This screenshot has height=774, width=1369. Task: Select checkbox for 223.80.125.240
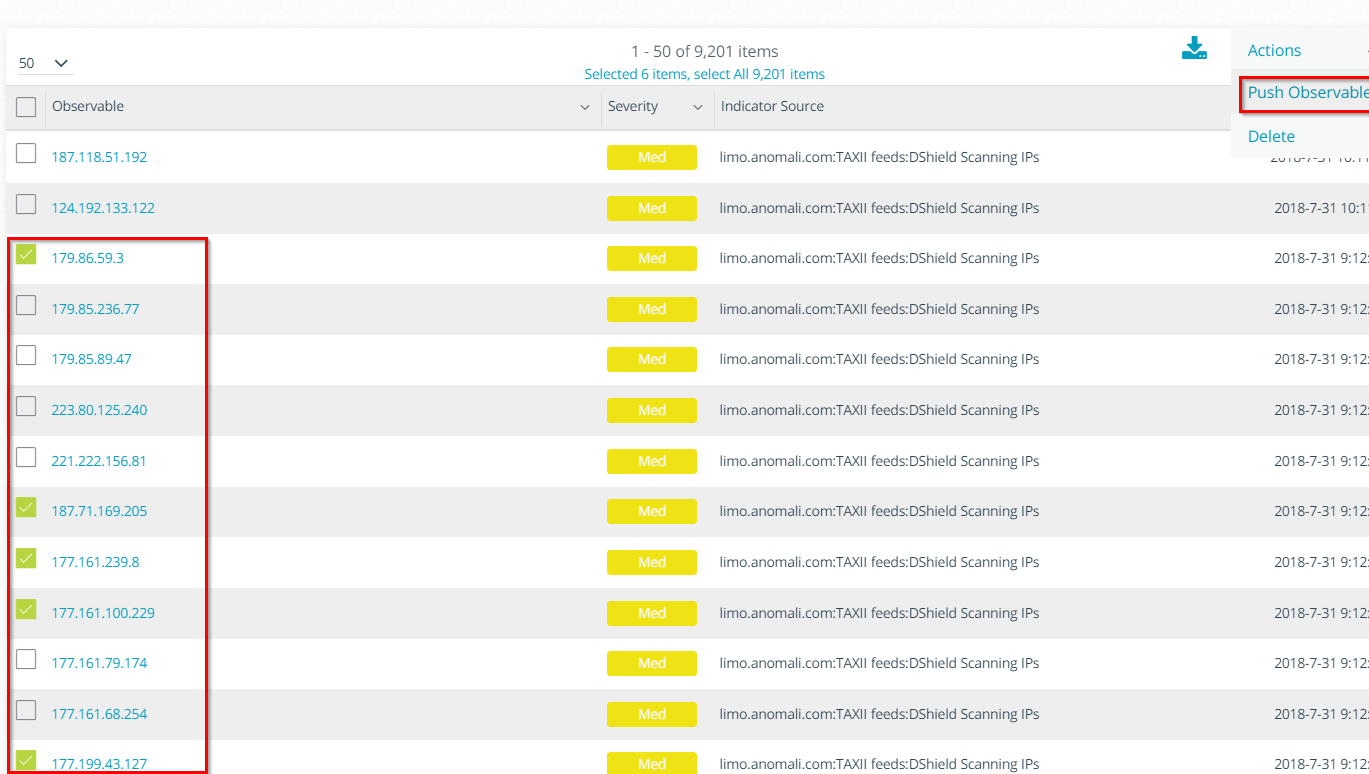(26, 407)
